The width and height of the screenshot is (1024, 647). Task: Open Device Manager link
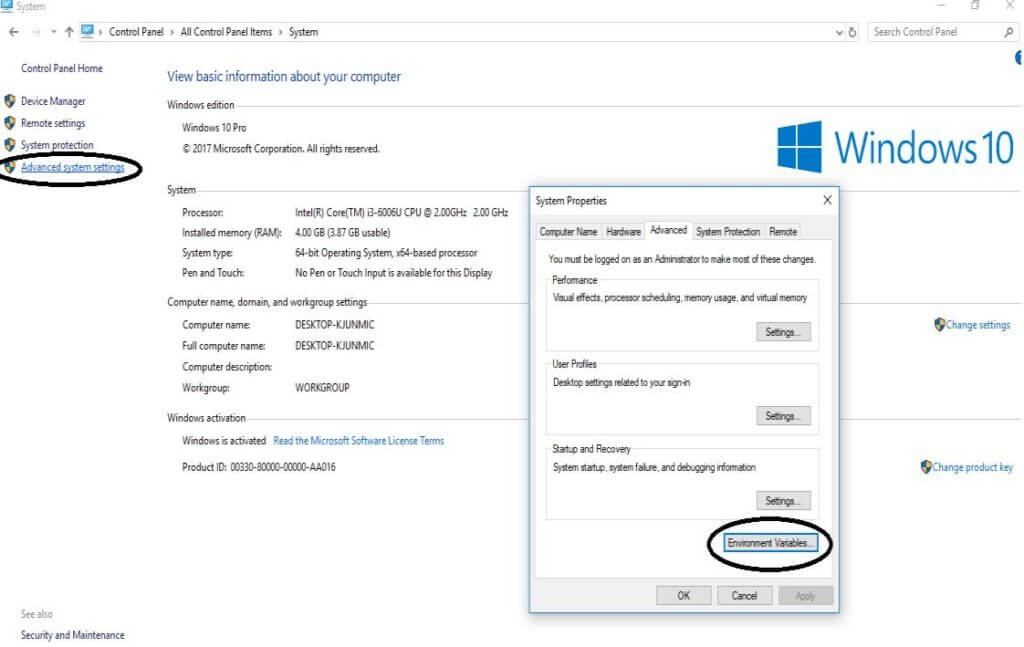pyautogui.click(x=53, y=101)
